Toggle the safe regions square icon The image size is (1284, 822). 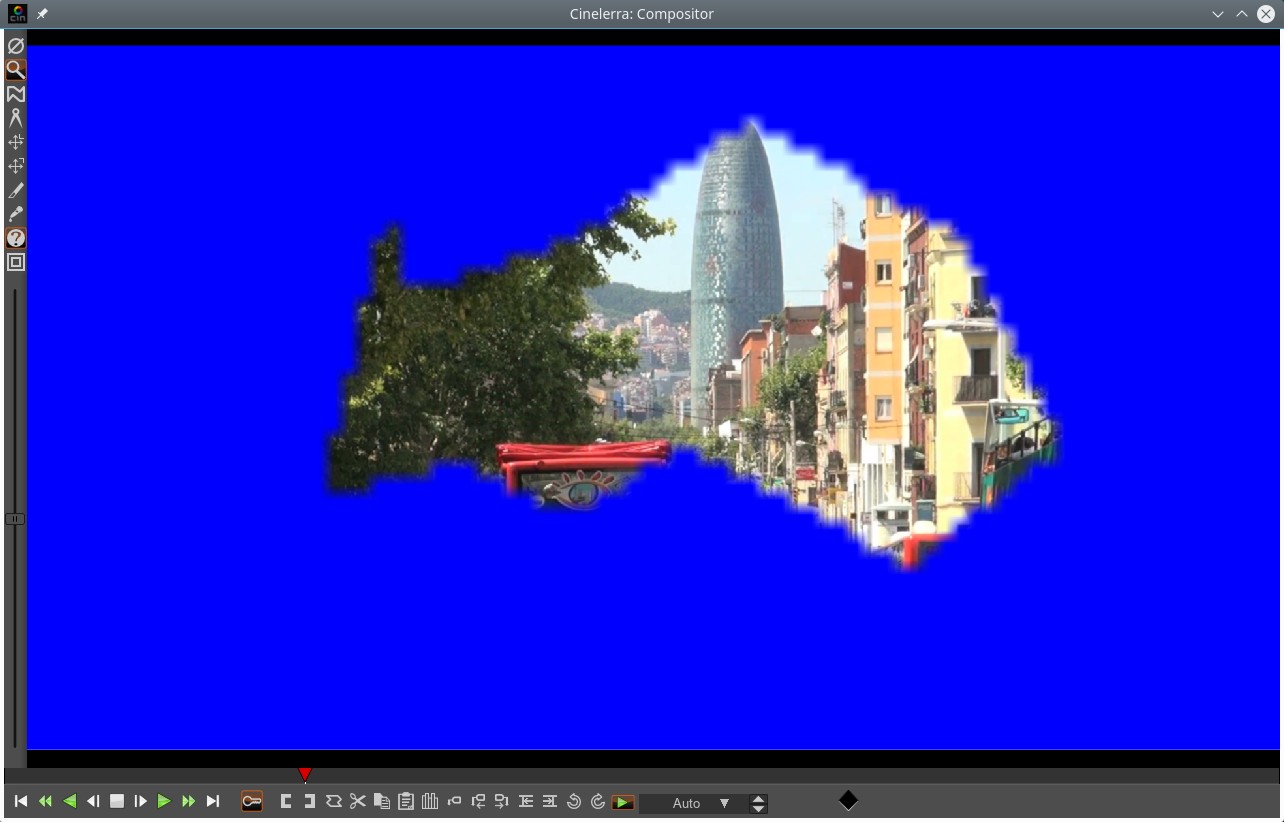click(15, 262)
